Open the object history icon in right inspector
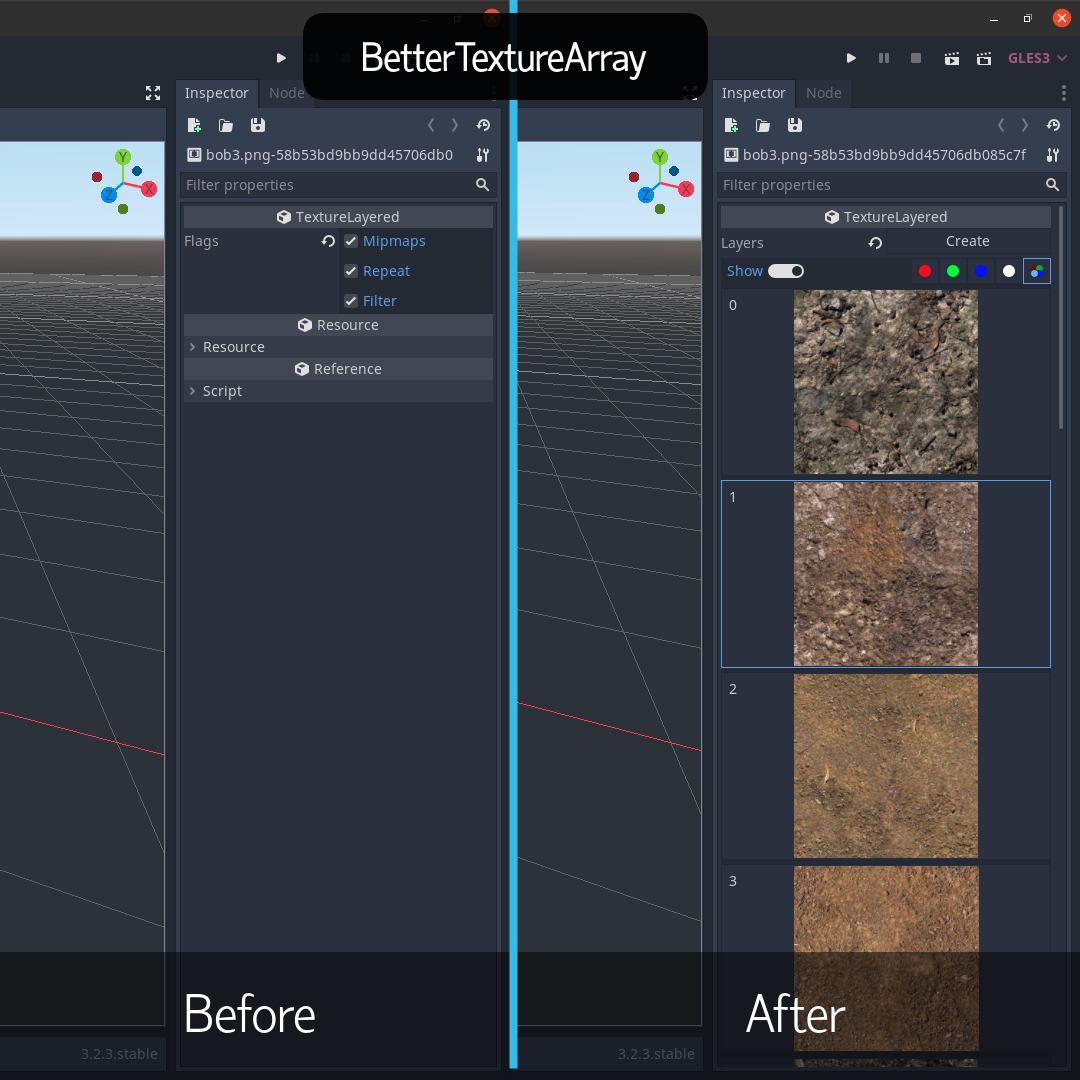This screenshot has height=1080, width=1080. [x=1053, y=125]
